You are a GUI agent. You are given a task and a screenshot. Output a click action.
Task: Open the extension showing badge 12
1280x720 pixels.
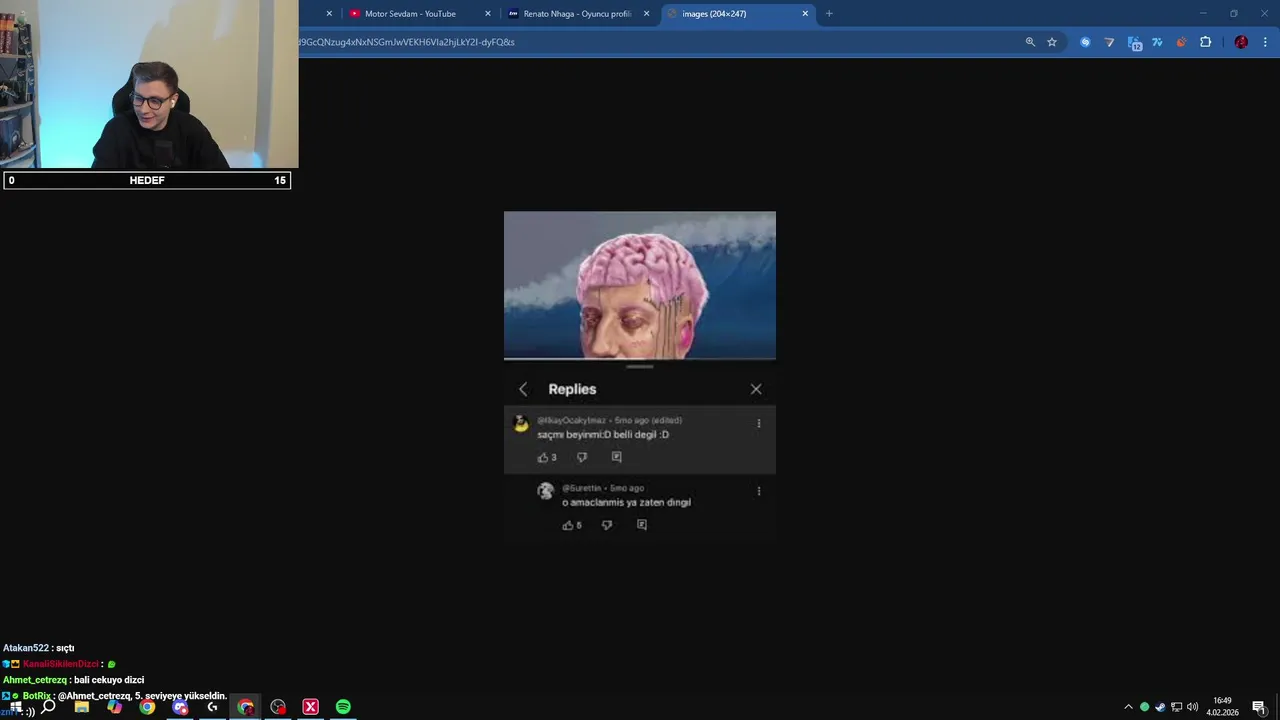tap(1134, 43)
